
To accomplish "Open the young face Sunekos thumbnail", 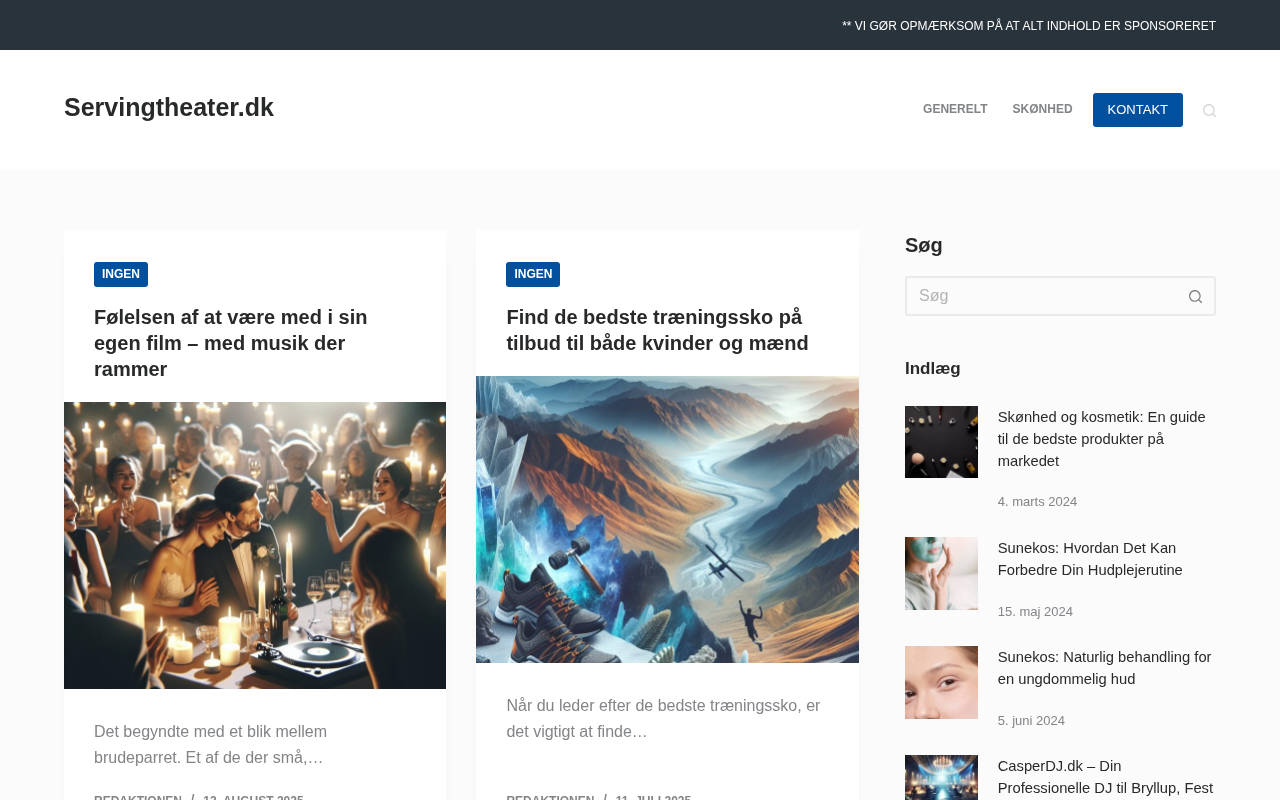I will 941,682.
